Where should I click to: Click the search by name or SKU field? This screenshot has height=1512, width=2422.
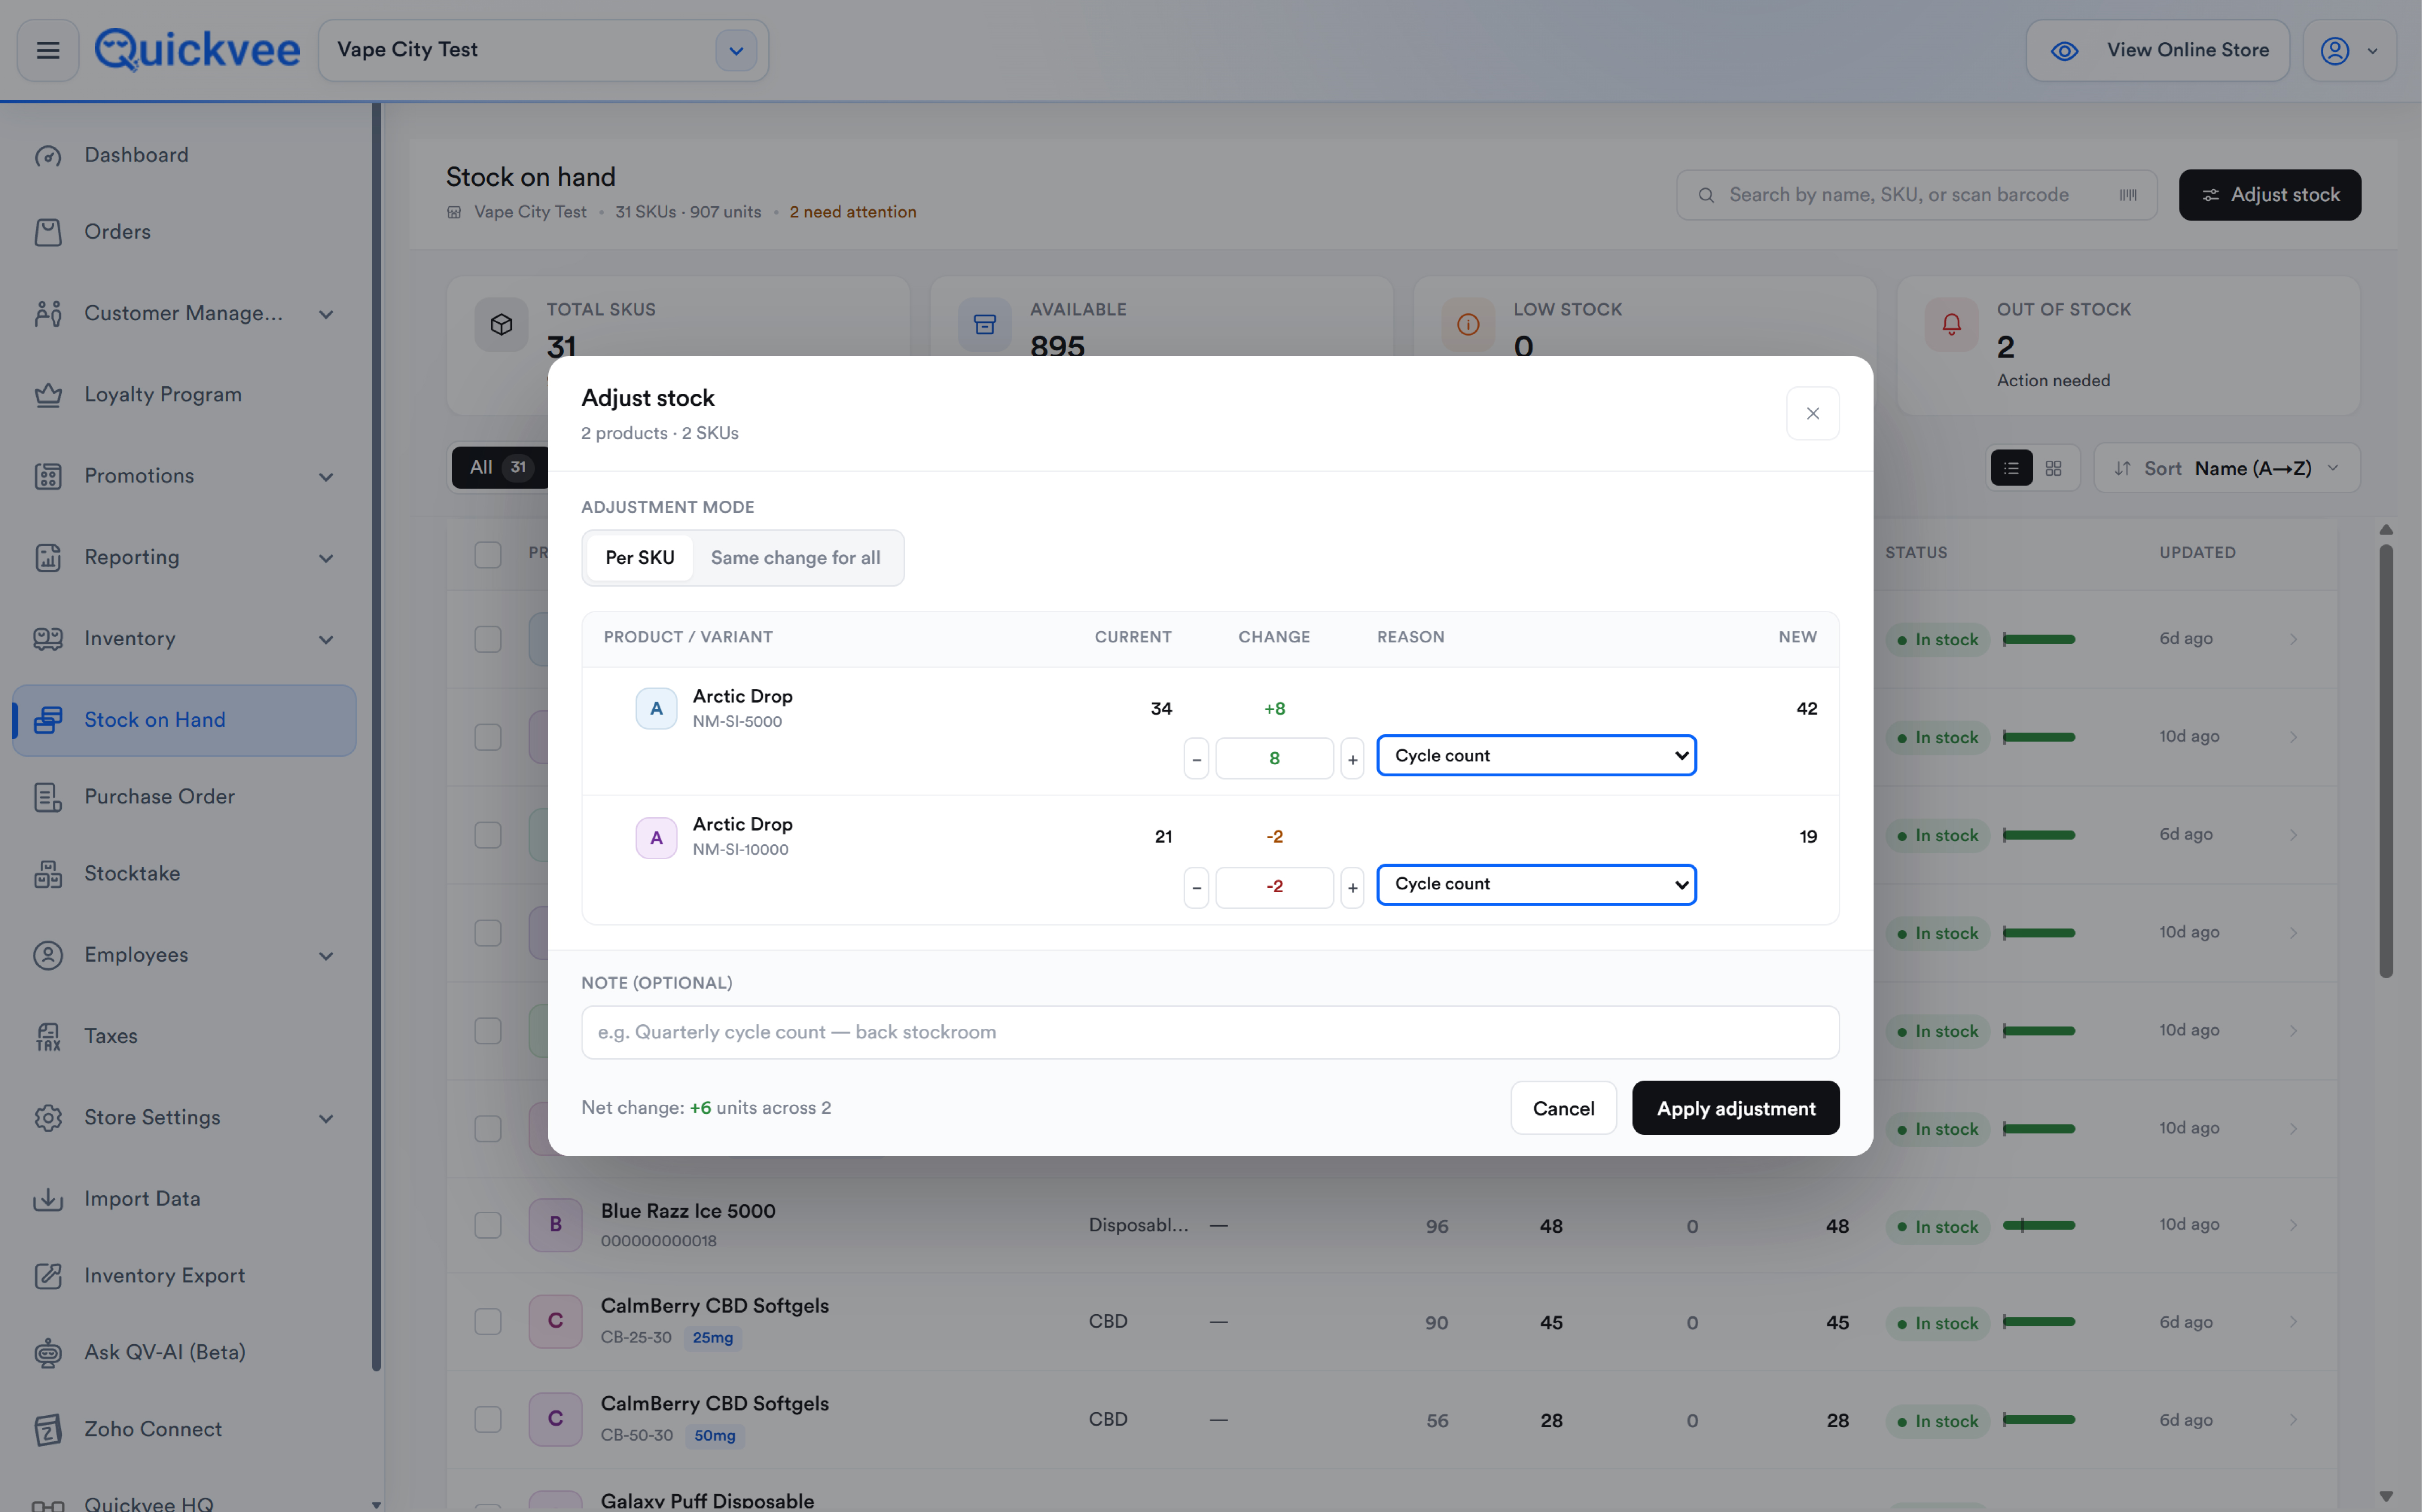pyautogui.click(x=1916, y=195)
